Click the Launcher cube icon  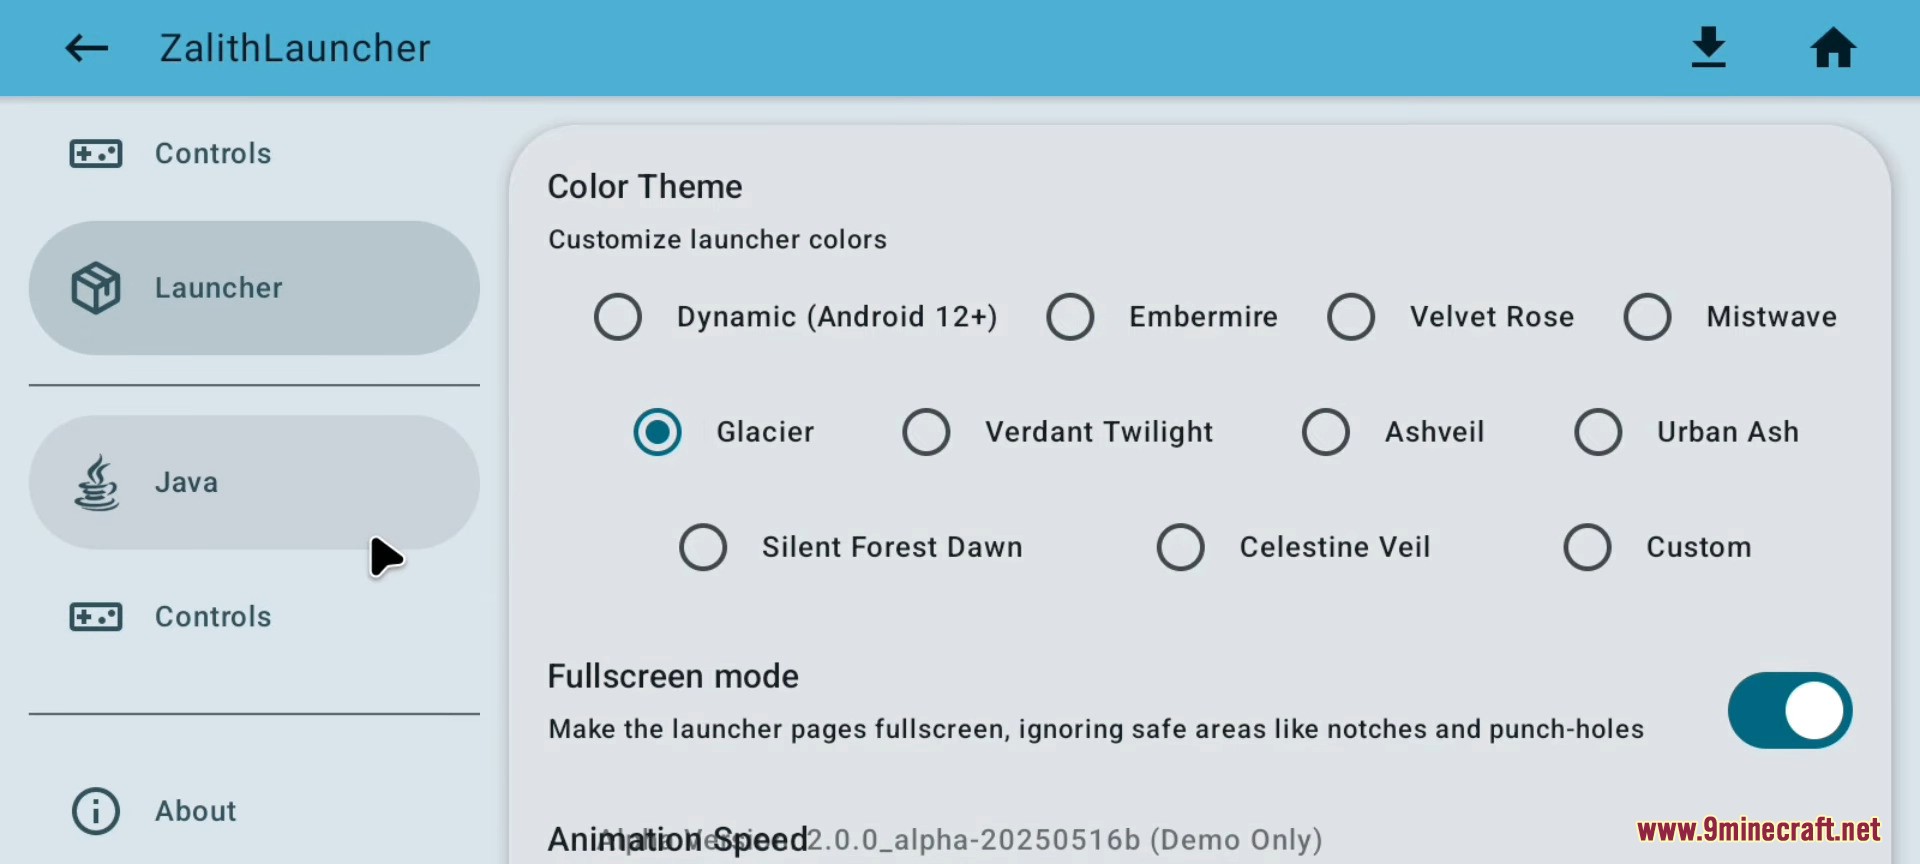tap(96, 288)
